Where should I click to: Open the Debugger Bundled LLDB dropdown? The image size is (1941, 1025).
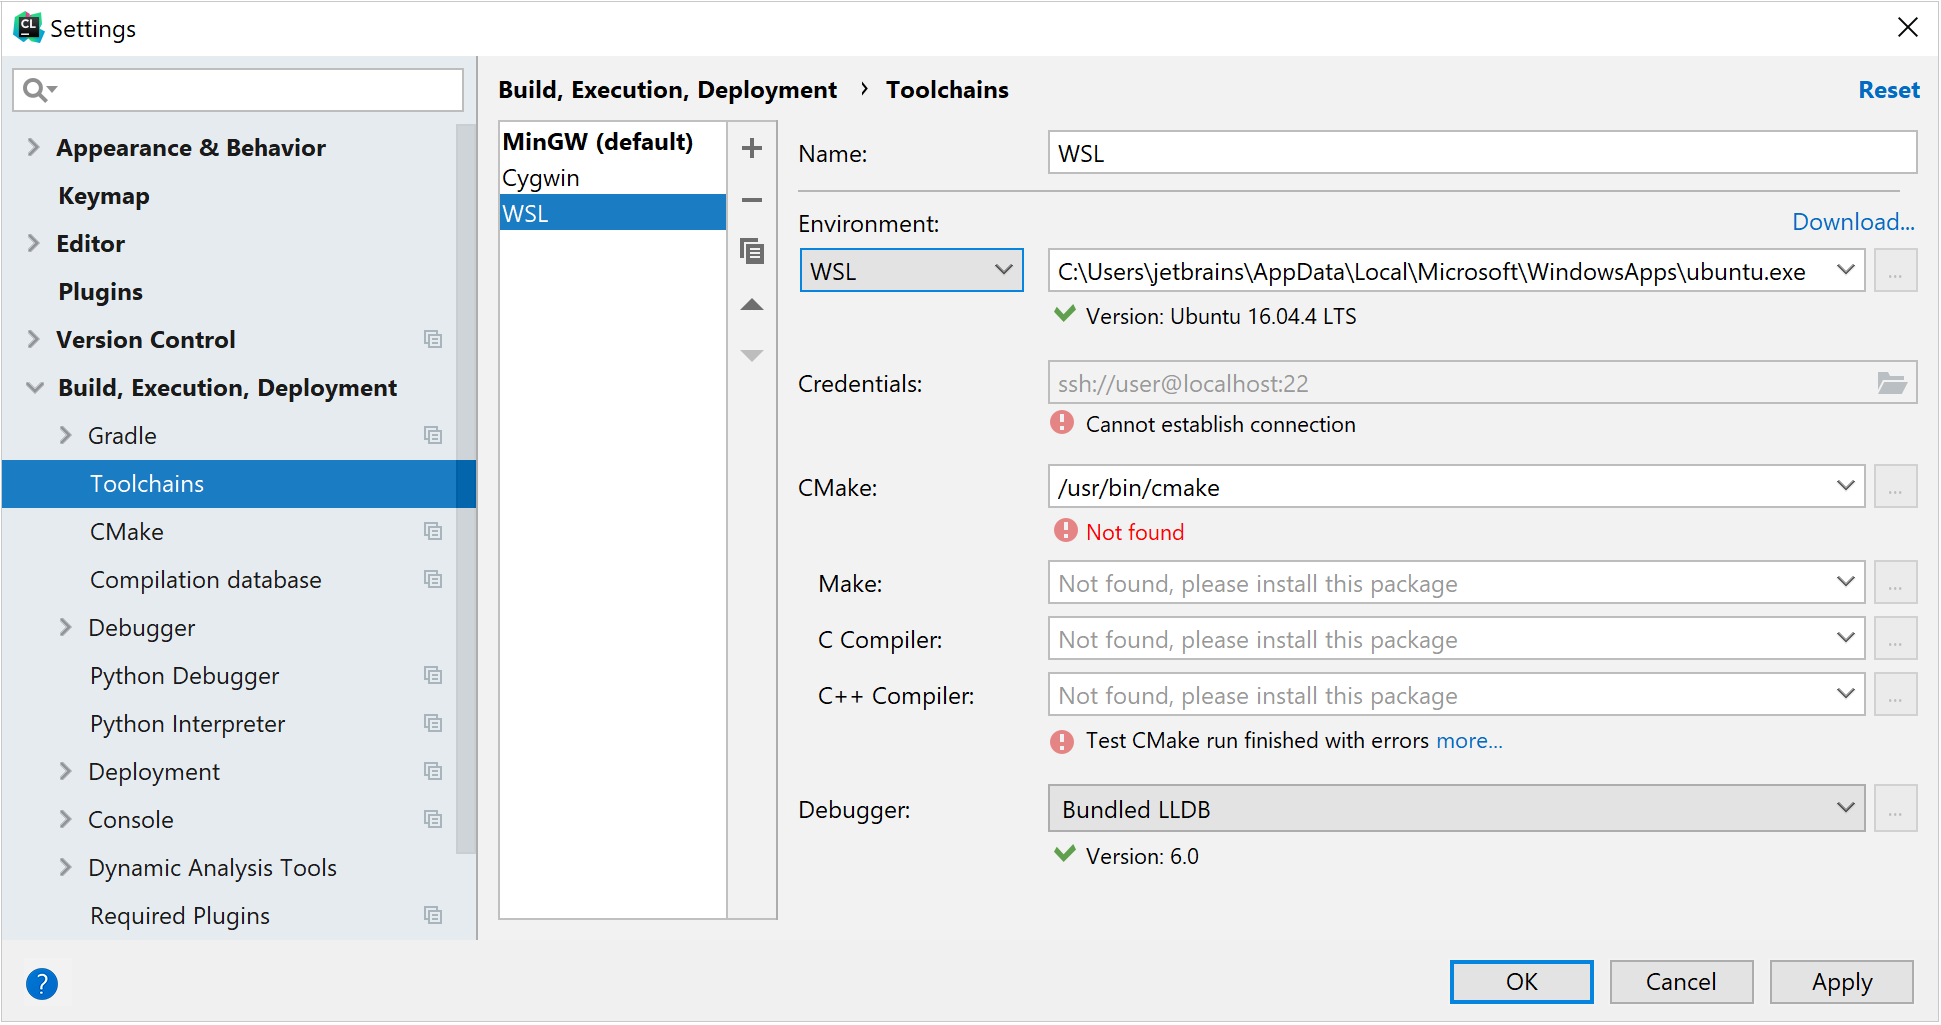(1455, 809)
